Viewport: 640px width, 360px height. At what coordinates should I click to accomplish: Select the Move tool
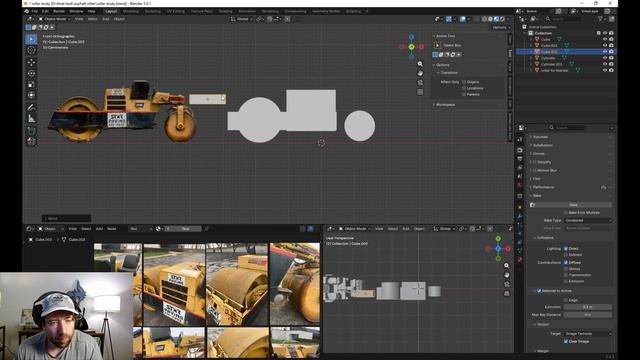(31, 62)
